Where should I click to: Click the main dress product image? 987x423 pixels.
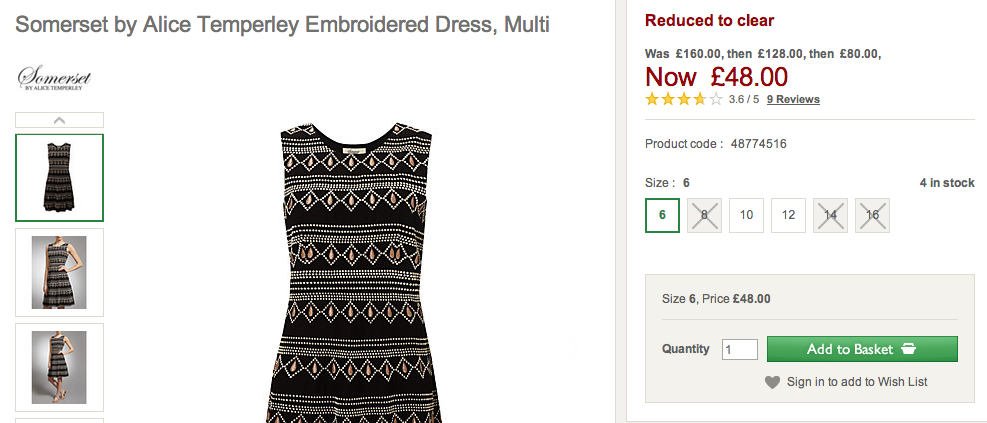[x=360, y=270]
